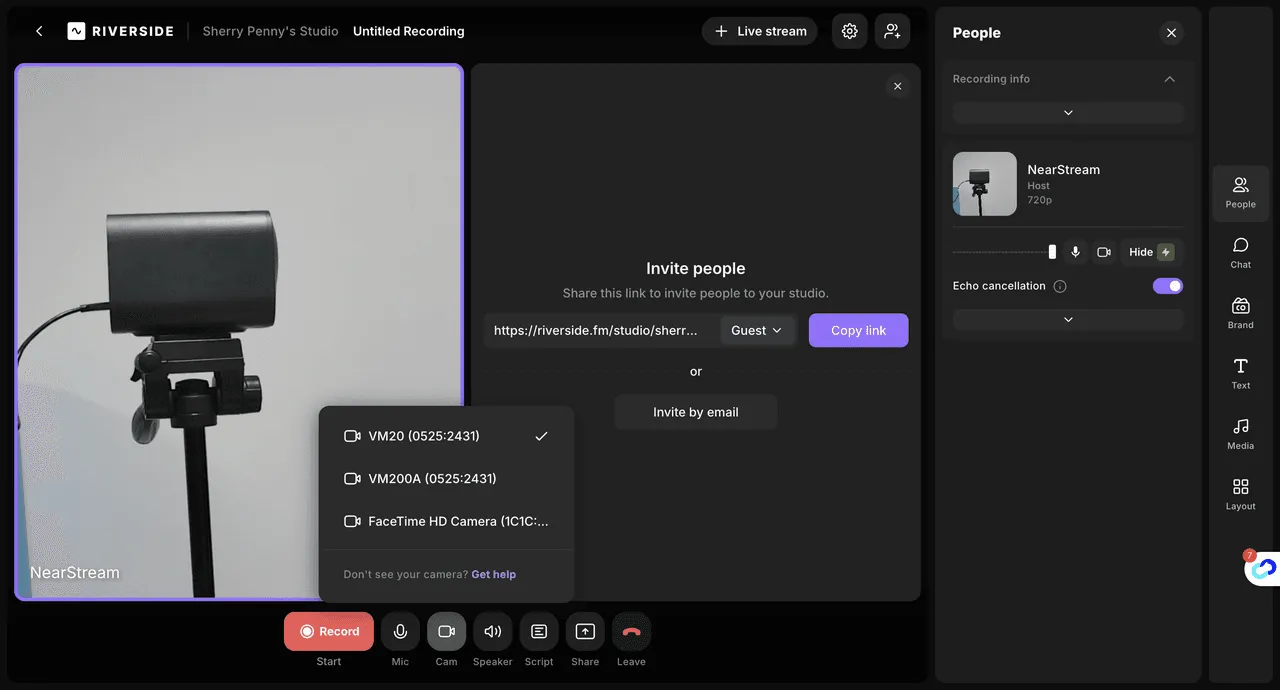Open the People sidebar tab

click(1241, 192)
